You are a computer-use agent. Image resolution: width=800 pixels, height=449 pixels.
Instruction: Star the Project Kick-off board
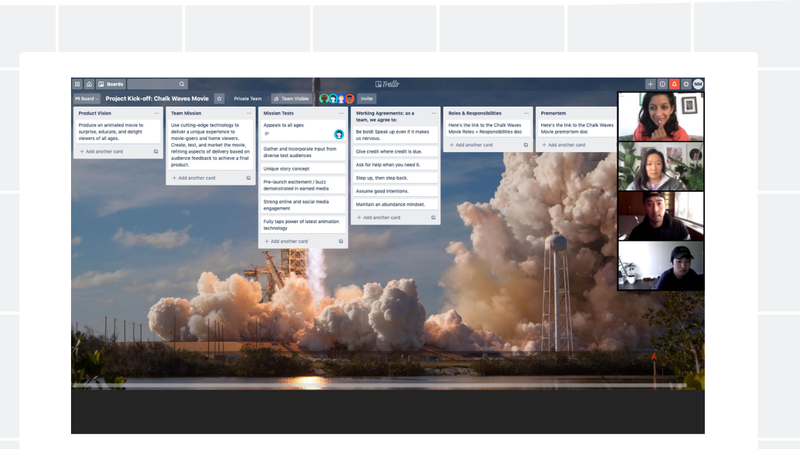[x=219, y=99]
